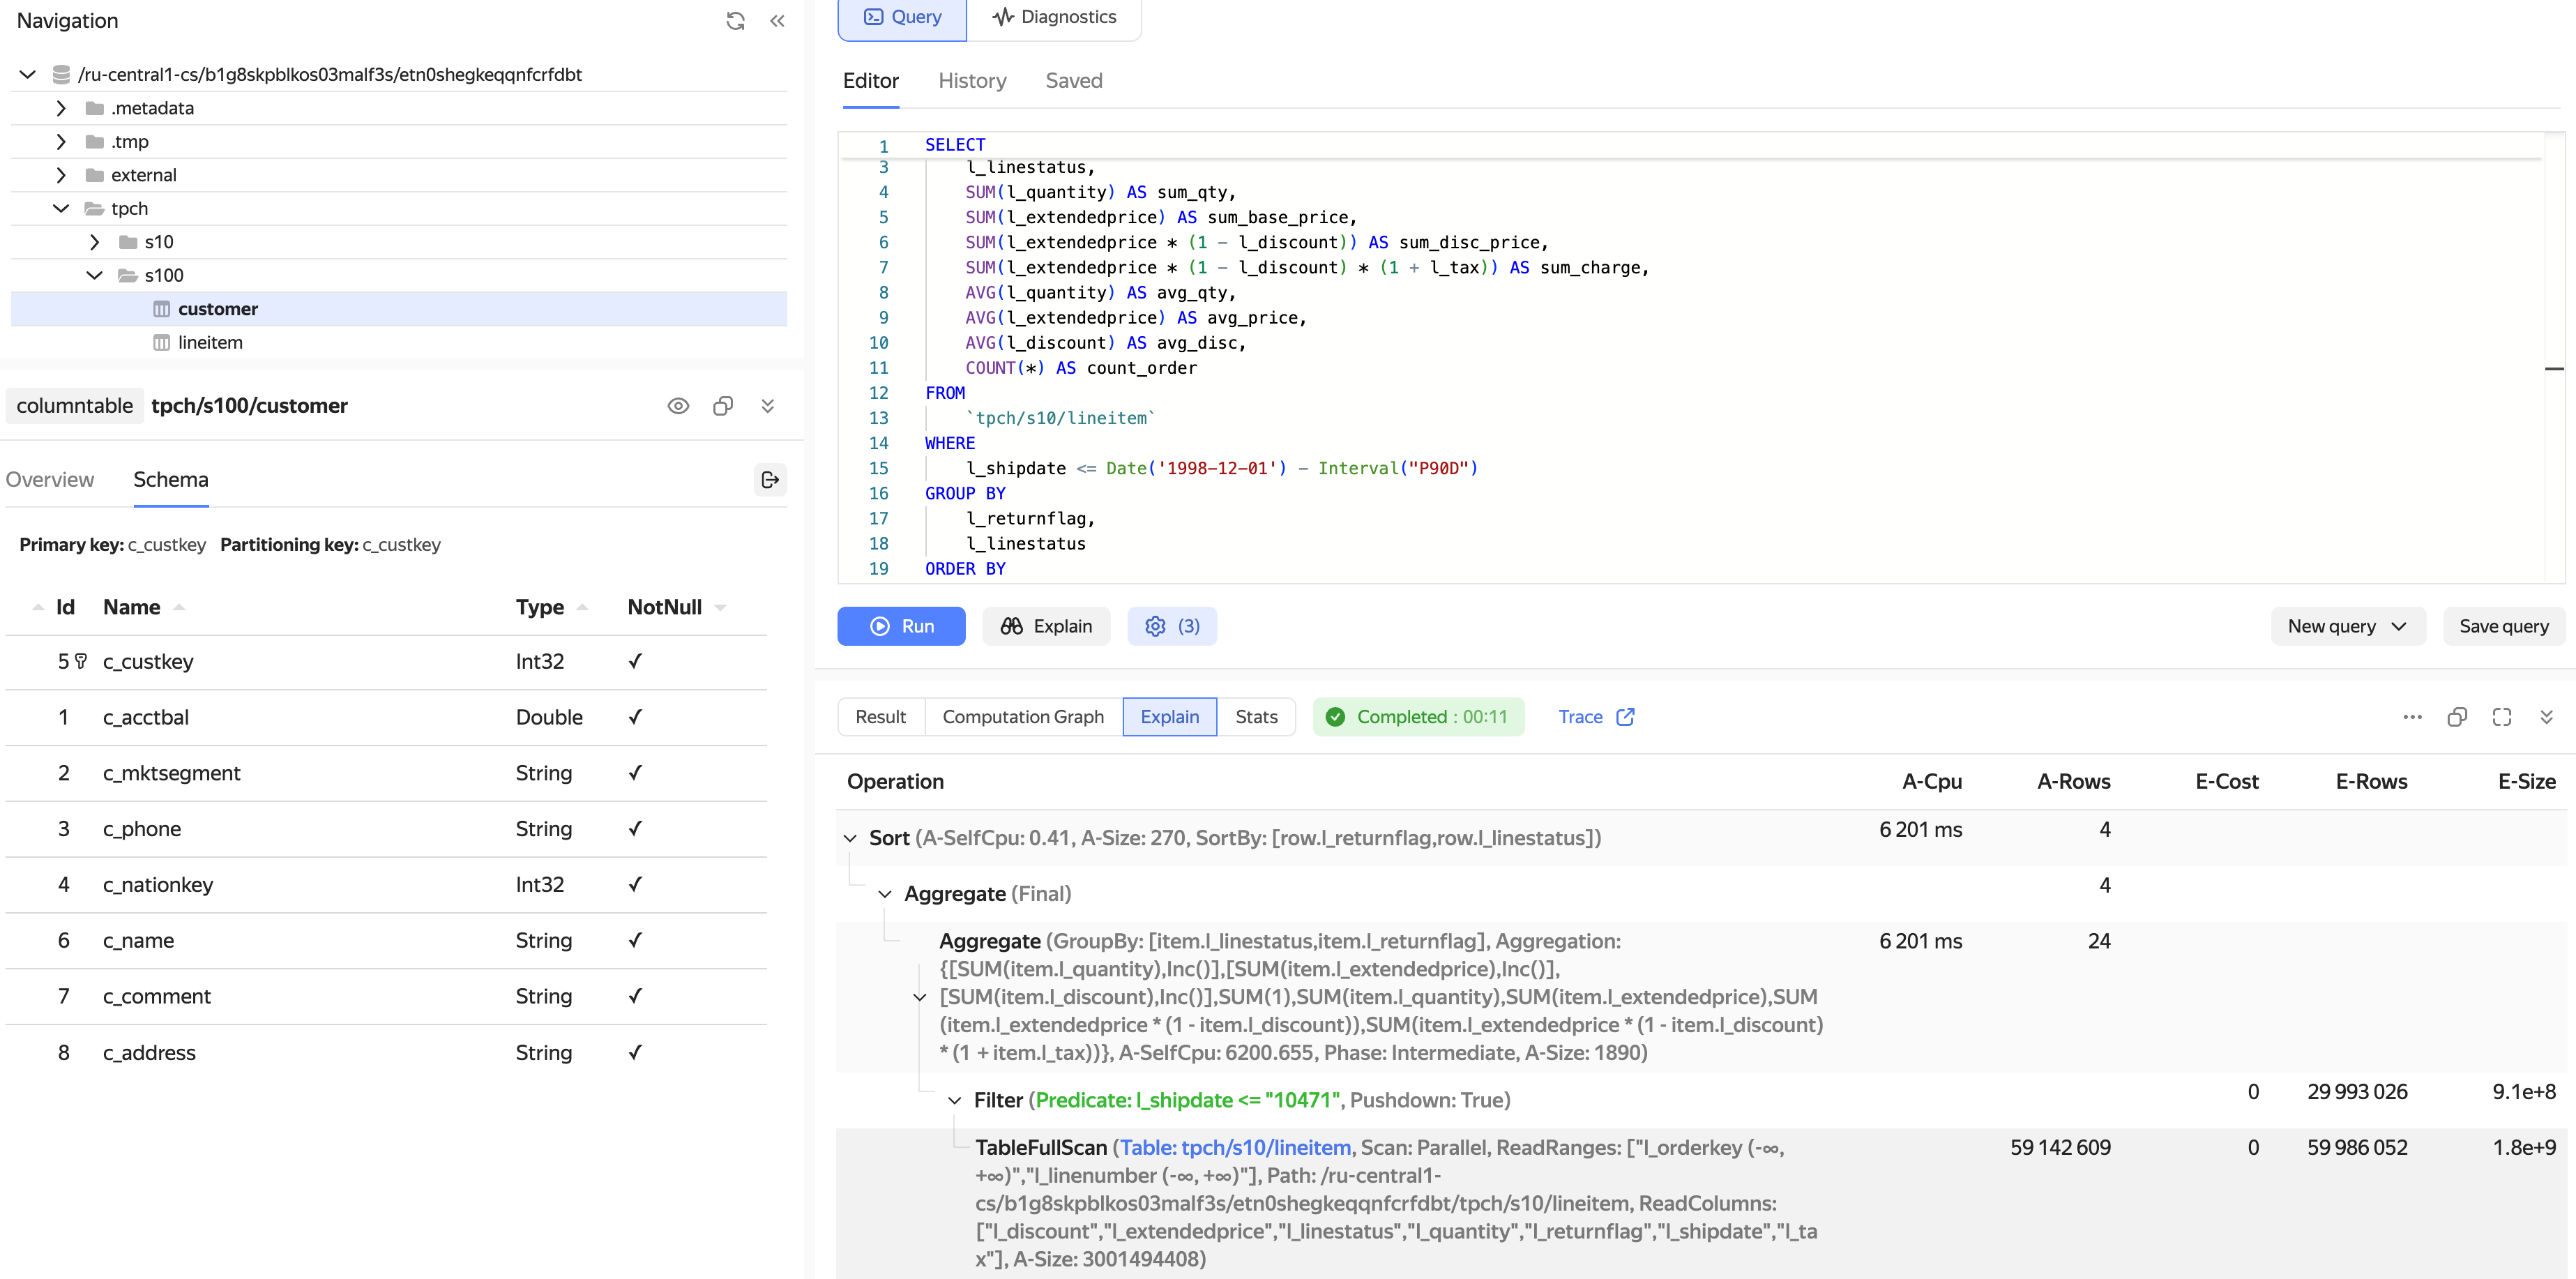Open query settings gear (3)
The width and height of the screenshot is (2576, 1279).
tap(1171, 626)
